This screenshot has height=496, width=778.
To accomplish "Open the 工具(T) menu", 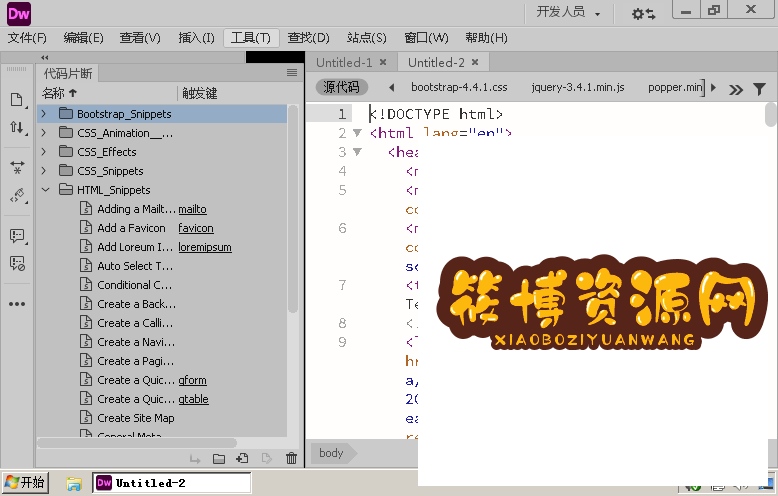I will pos(251,38).
